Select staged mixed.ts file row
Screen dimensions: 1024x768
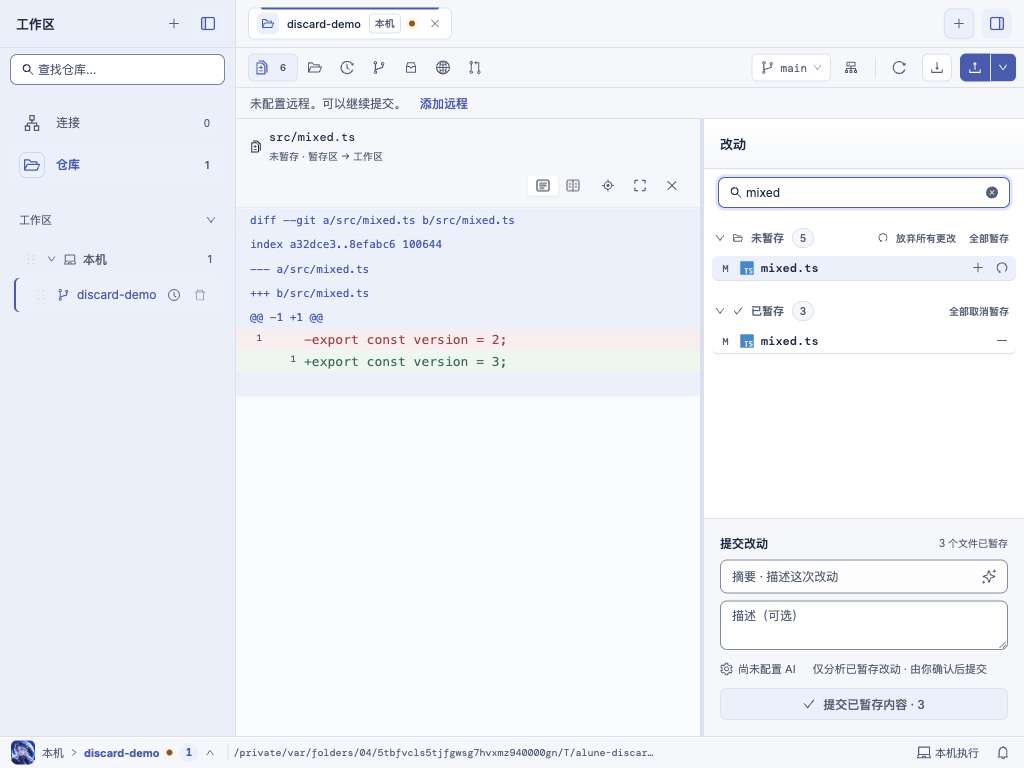click(863, 341)
